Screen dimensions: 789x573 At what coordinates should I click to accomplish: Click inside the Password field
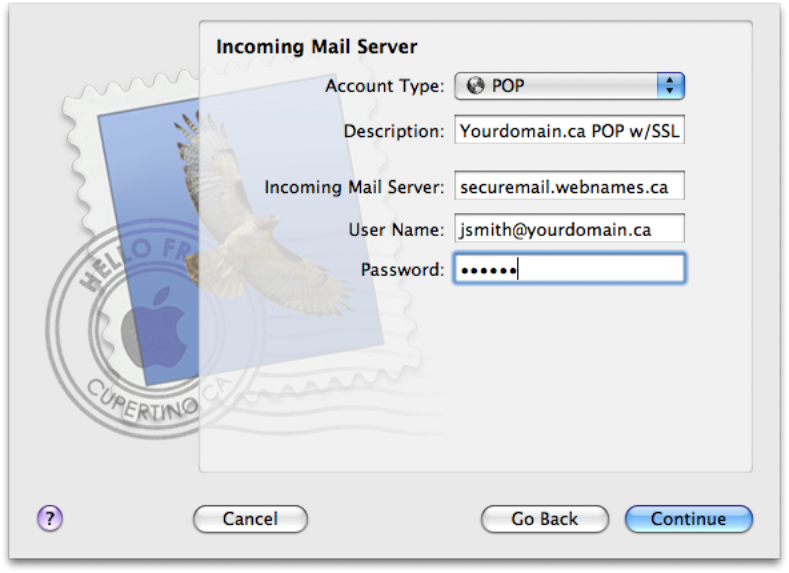[569, 269]
